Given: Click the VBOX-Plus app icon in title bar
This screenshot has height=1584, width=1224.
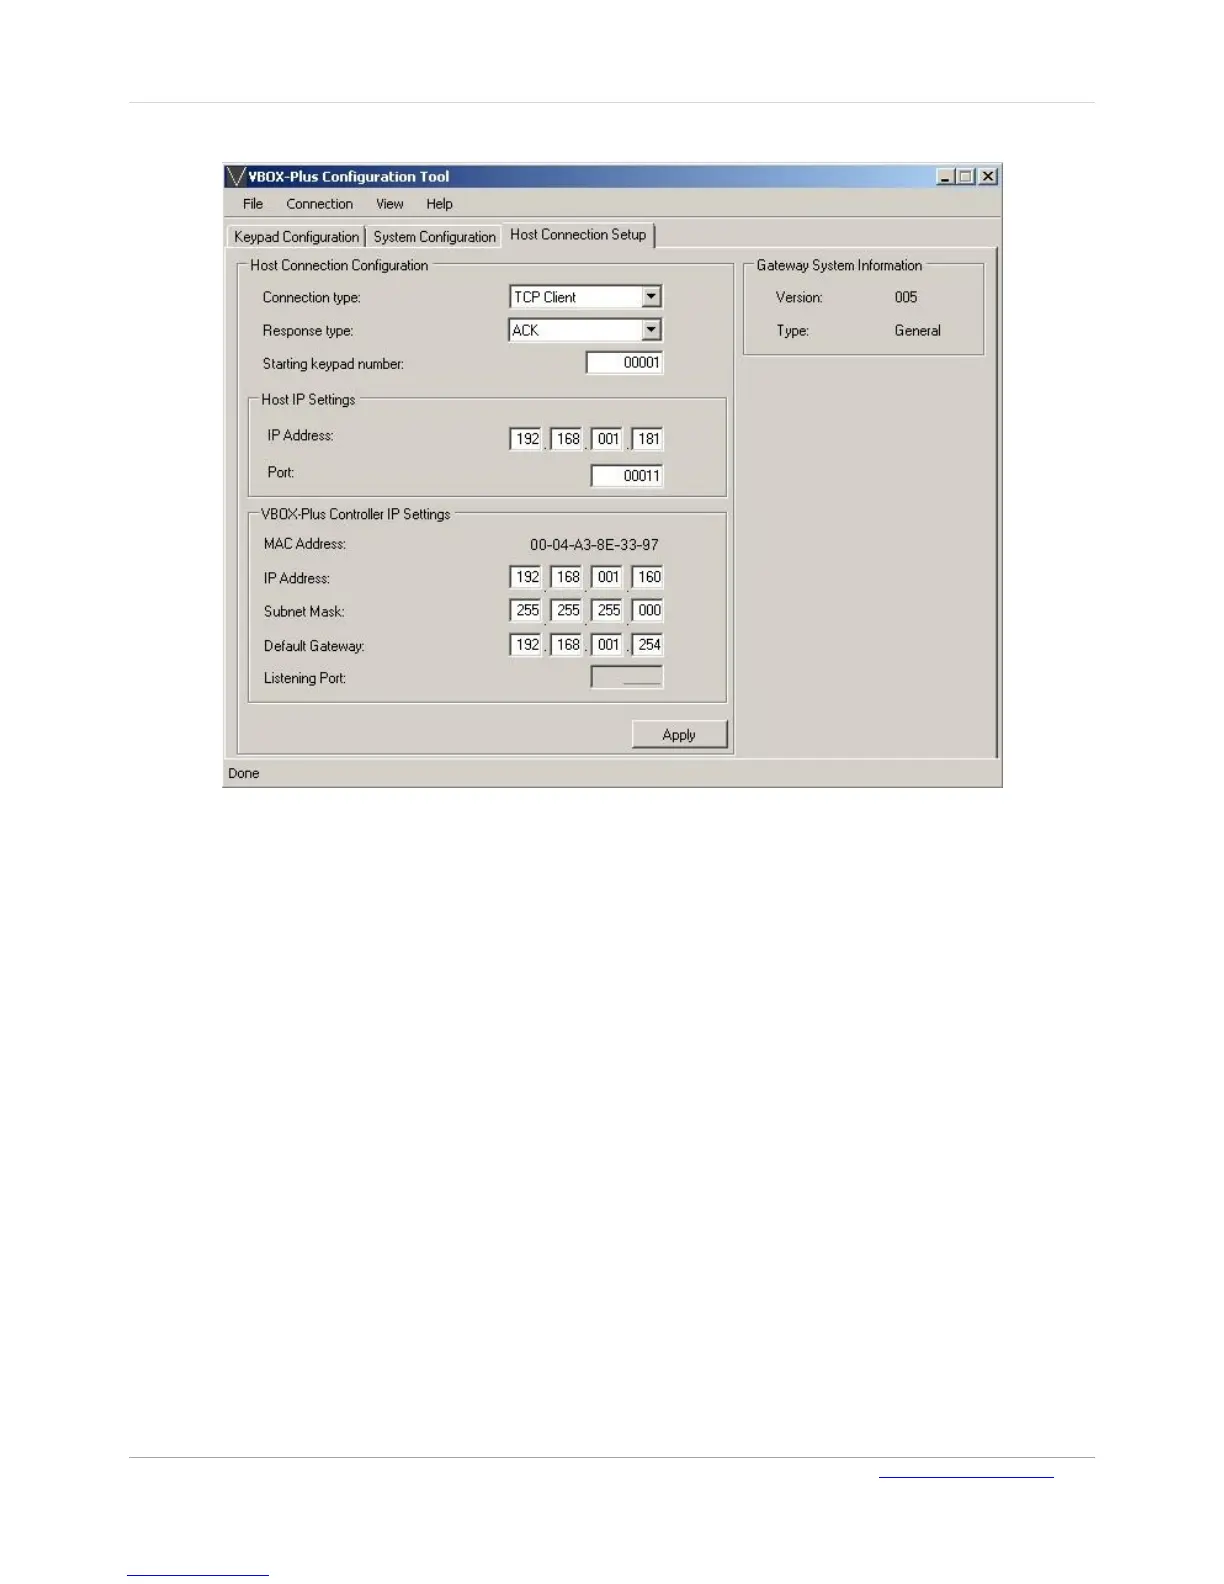Looking at the screenshot, I should pyautogui.click(x=236, y=176).
